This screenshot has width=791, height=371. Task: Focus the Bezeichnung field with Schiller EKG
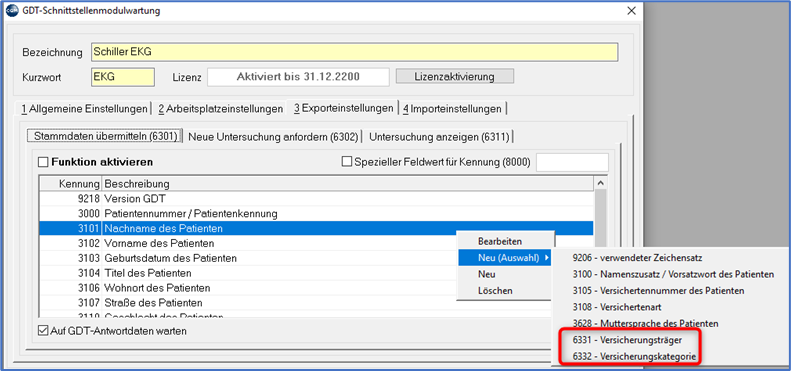click(x=354, y=52)
